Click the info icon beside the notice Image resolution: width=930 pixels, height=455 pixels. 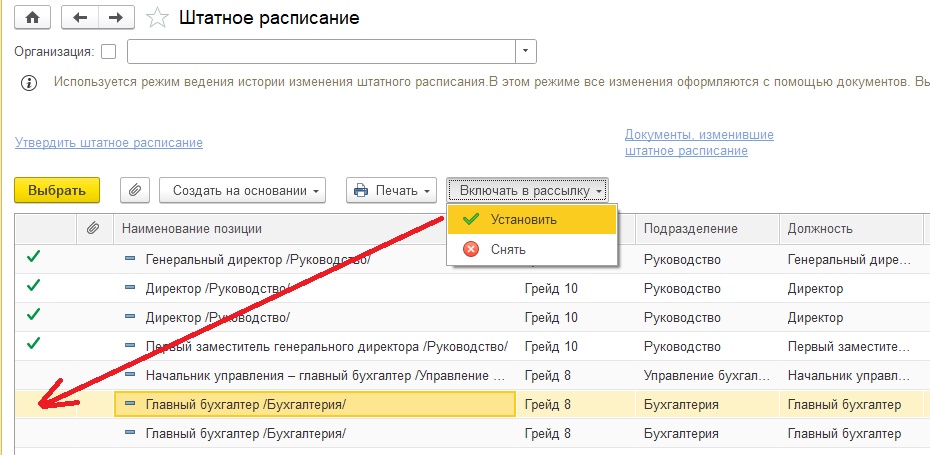[29, 82]
